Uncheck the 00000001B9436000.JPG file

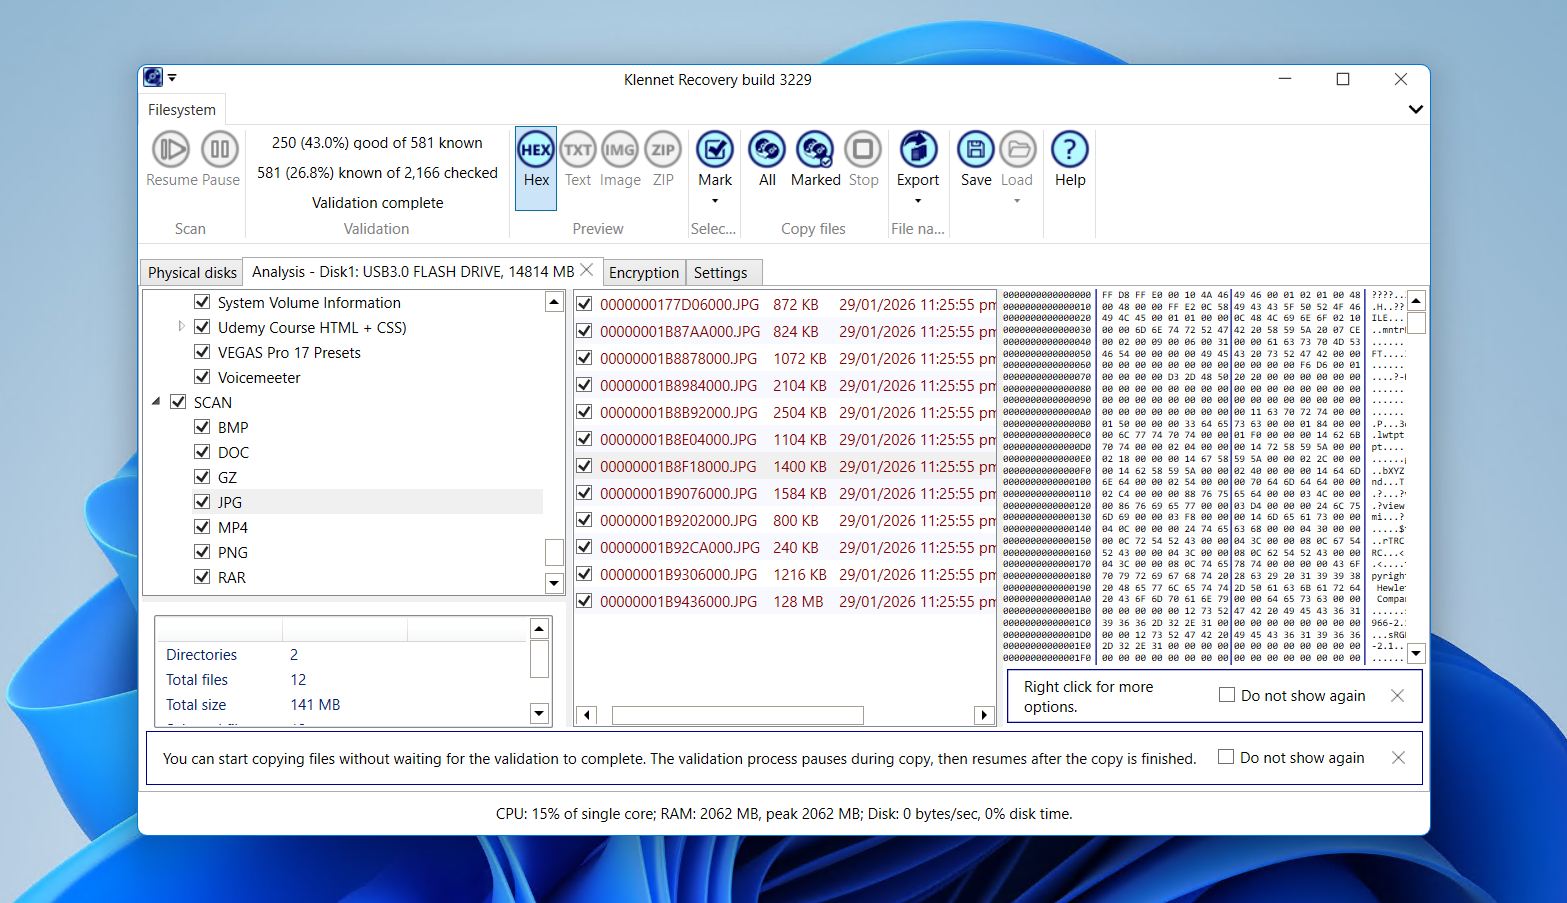click(584, 601)
